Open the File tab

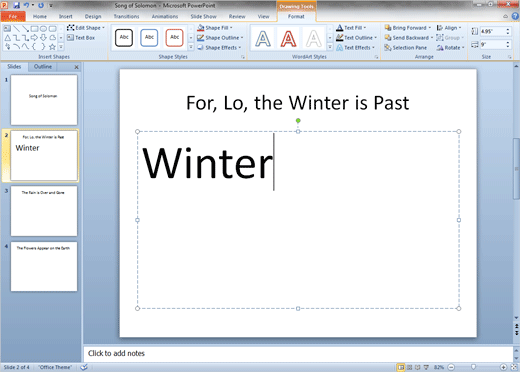tap(13, 16)
